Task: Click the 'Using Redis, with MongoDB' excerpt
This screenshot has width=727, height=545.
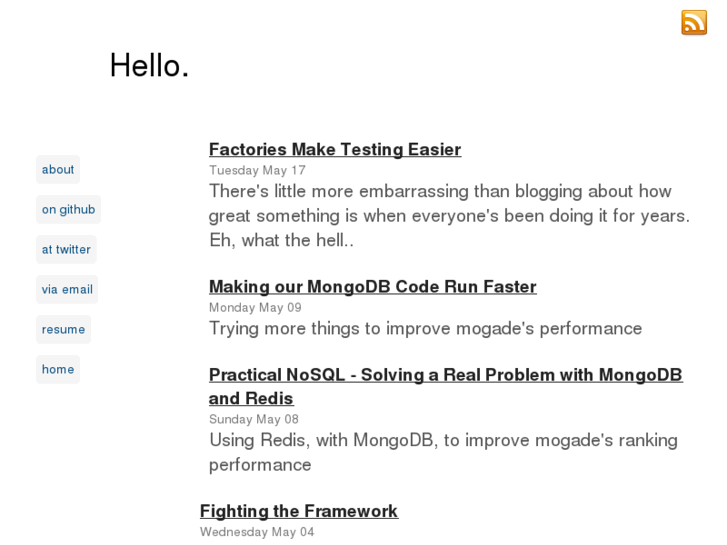Action: pyautogui.click(x=443, y=440)
